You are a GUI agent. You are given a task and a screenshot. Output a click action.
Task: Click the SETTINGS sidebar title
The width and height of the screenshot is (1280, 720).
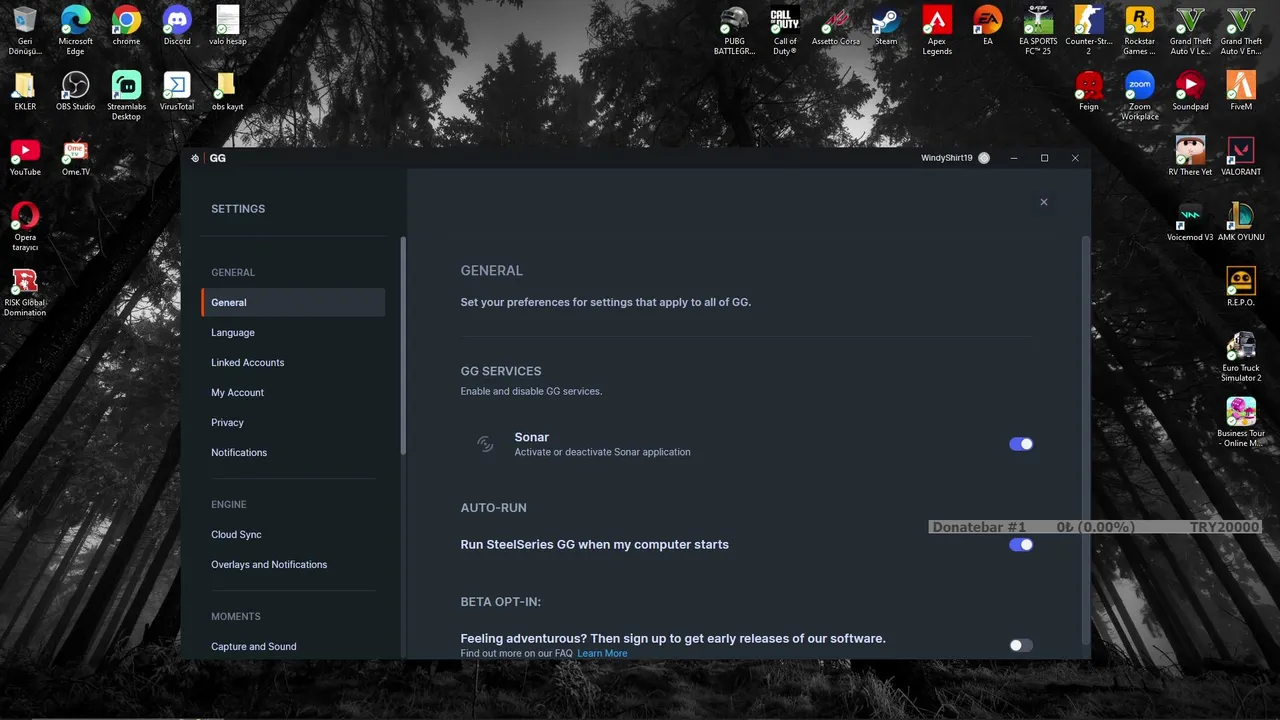click(x=238, y=209)
